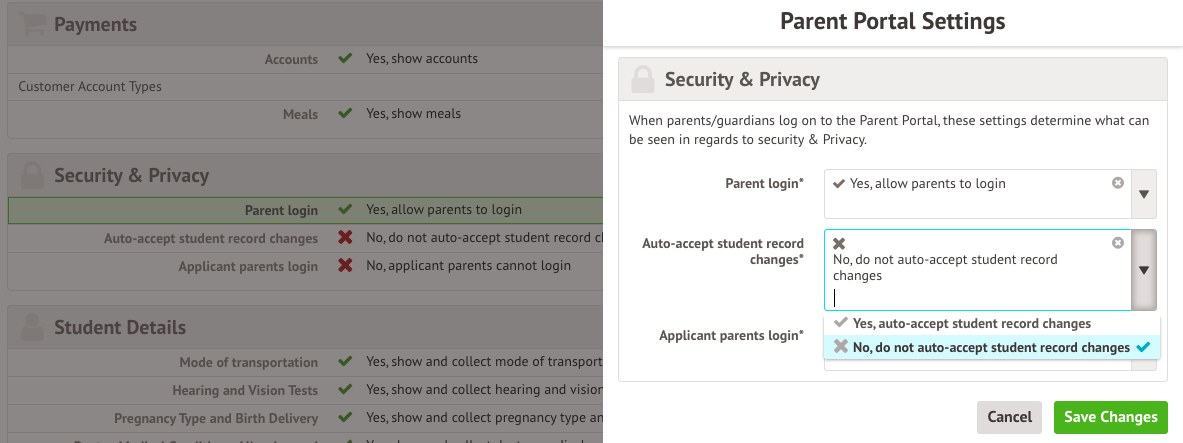Clear the Parent login selection
The width and height of the screenshot is (1183, 443).
tap(1118, 183)
